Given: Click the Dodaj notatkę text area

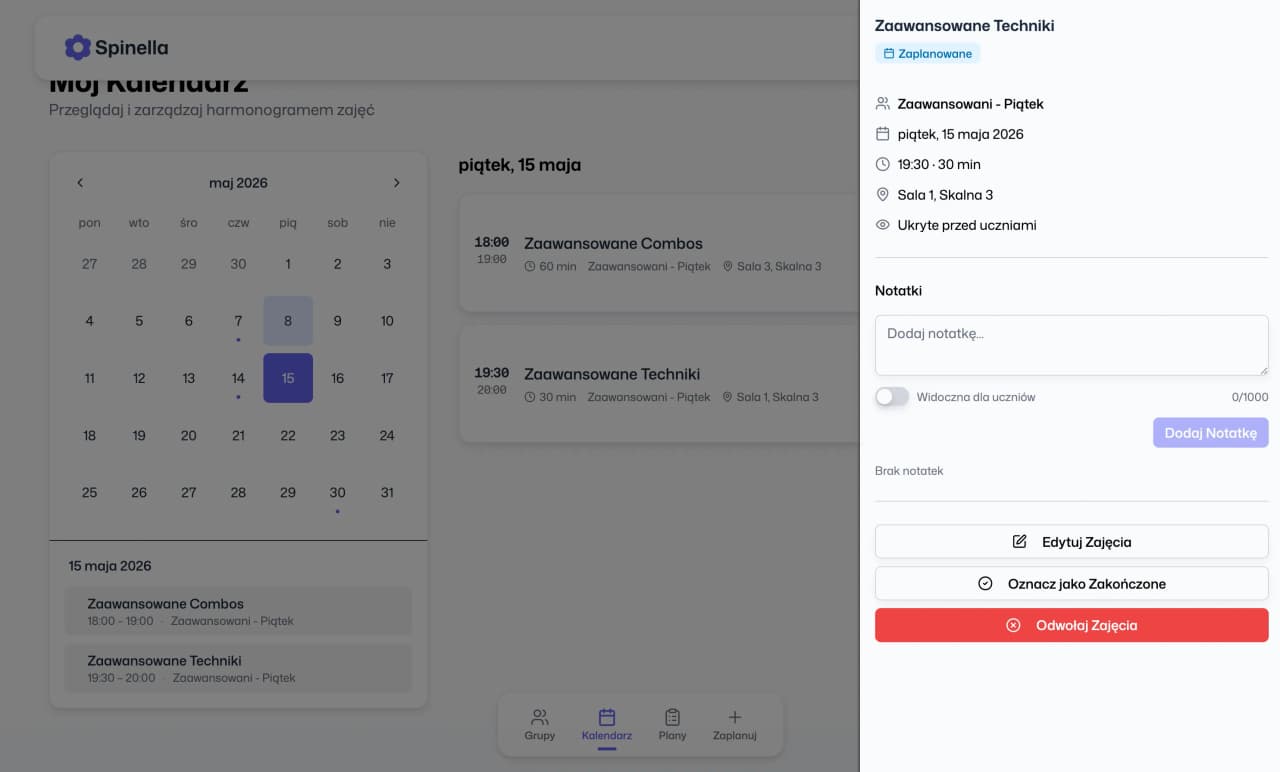Looking at the screenshot, I should coord(1071,346).
